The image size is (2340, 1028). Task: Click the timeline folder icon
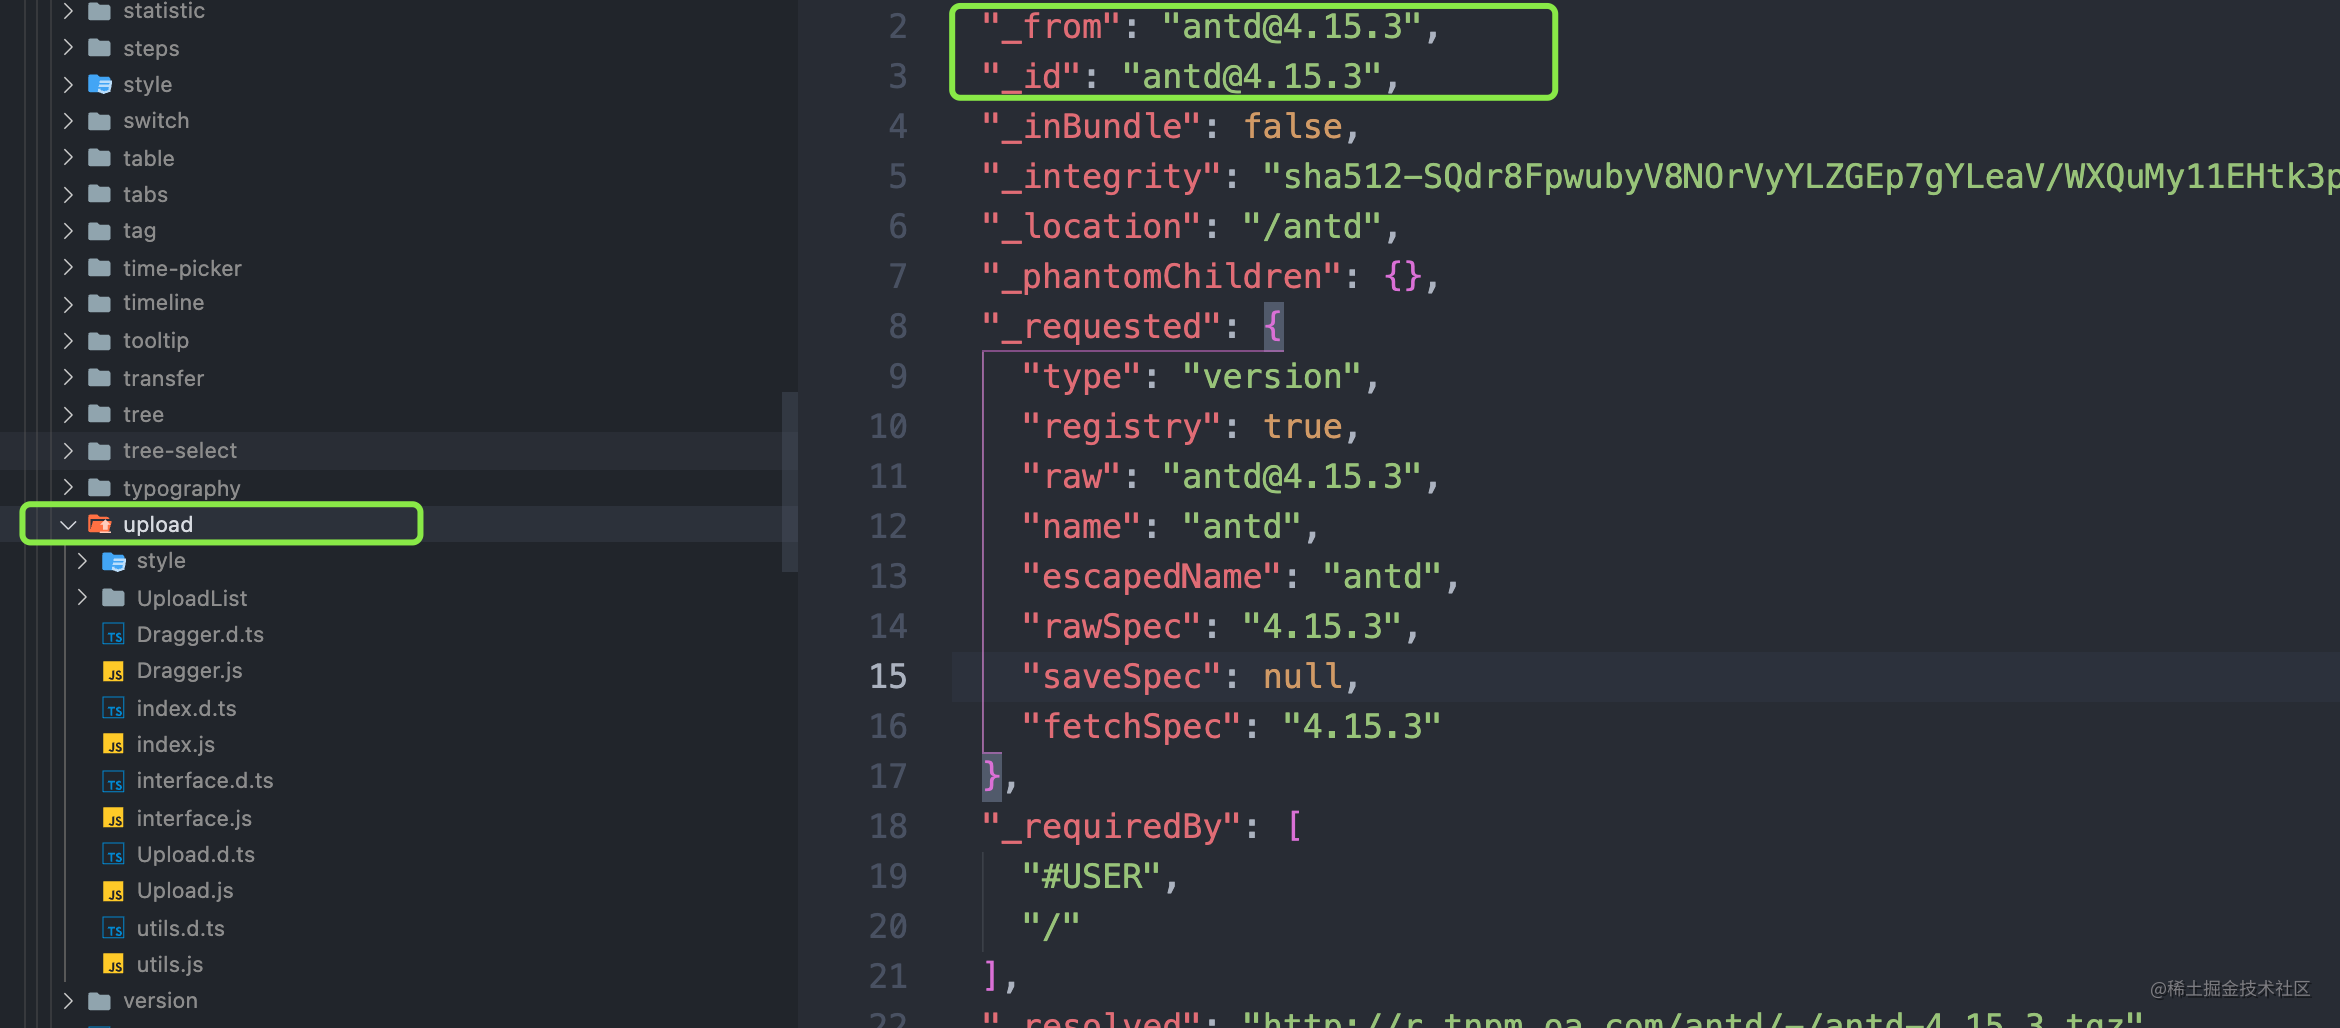click(99, 303)
